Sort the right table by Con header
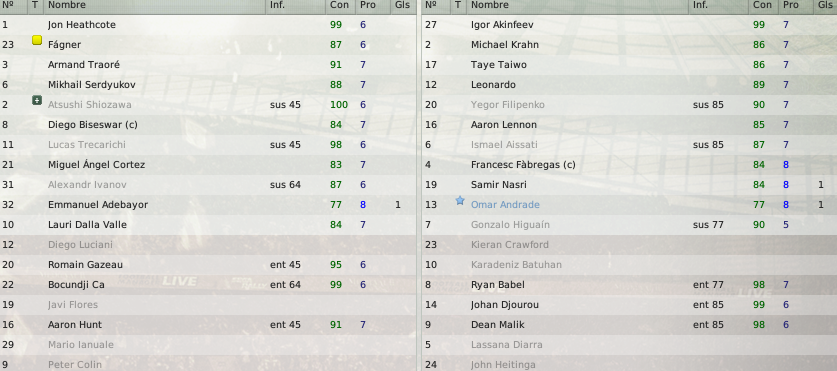This screenshot has width=837, height=371. 762,5
